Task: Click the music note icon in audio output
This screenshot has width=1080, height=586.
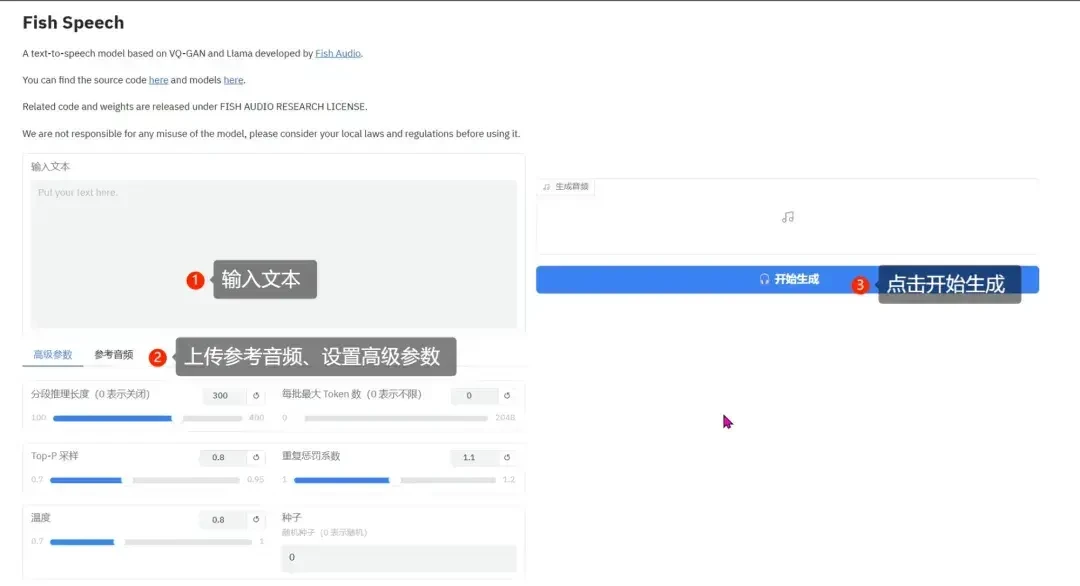Action: click(788, 217)
